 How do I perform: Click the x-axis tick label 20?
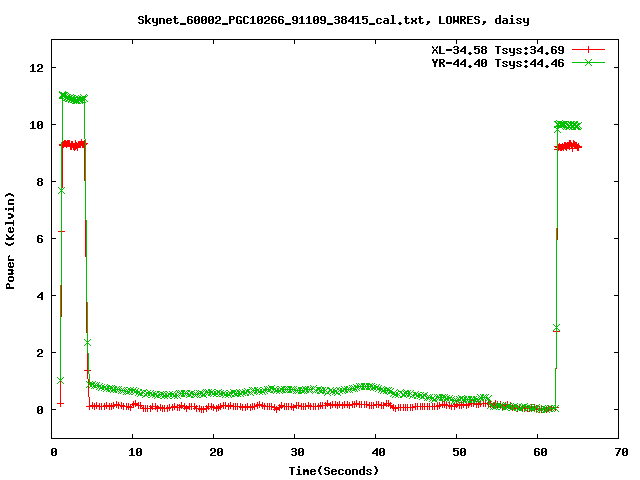(216, 452)
